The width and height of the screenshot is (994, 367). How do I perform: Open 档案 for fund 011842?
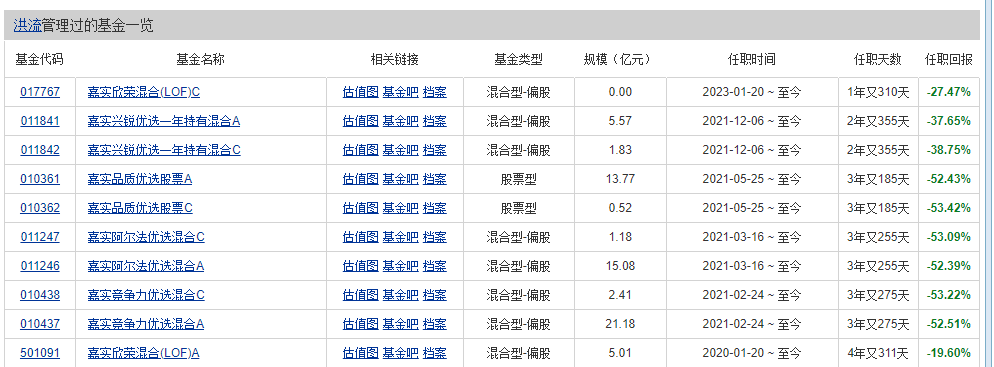click(435, 150)
